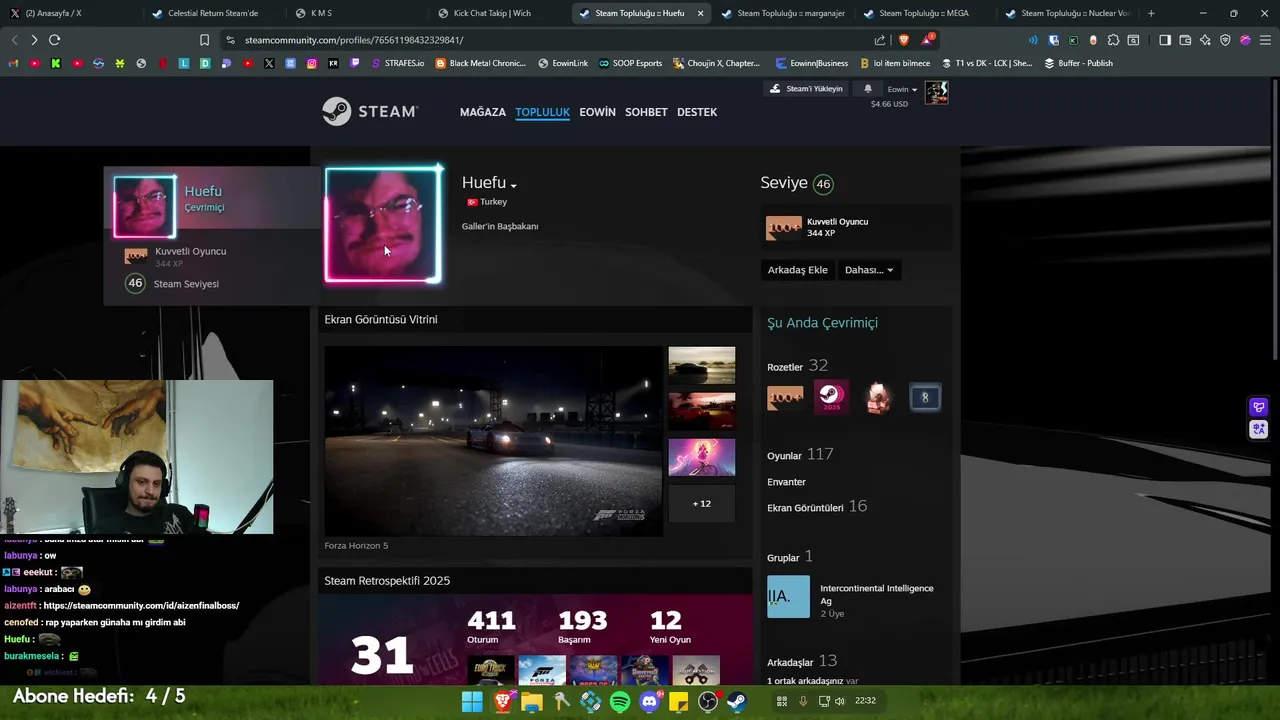Click the browser back button
Viewport: 1280px width, 720px height.
click(x=14, y=40)
